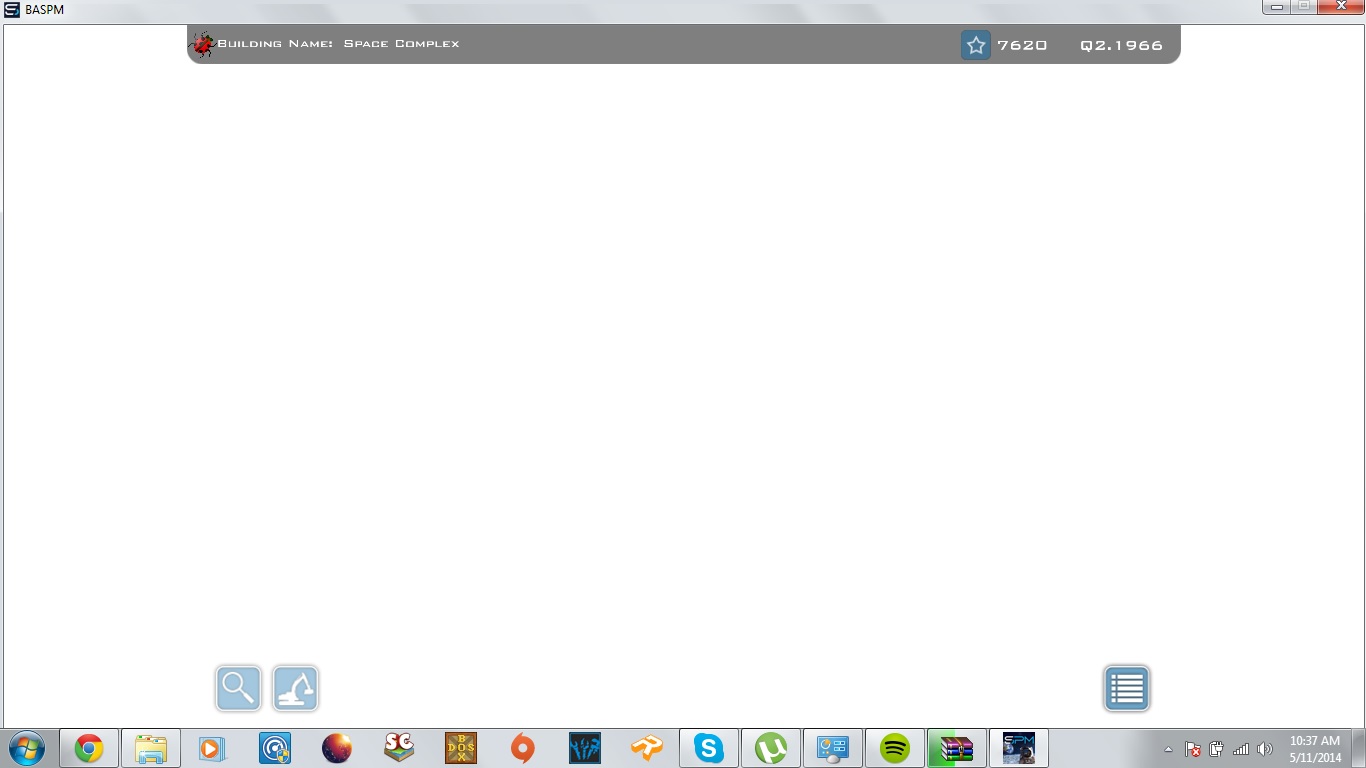Open the volume slider
Image resolution: width=1366 pixels, height=768 pixels.
1265,748
